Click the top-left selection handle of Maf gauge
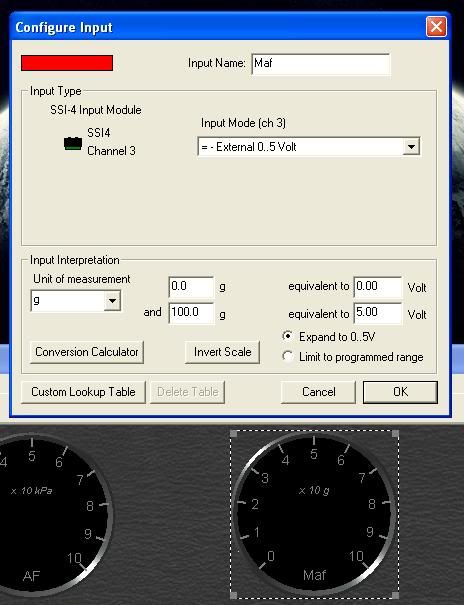 (x=233, y=434)
